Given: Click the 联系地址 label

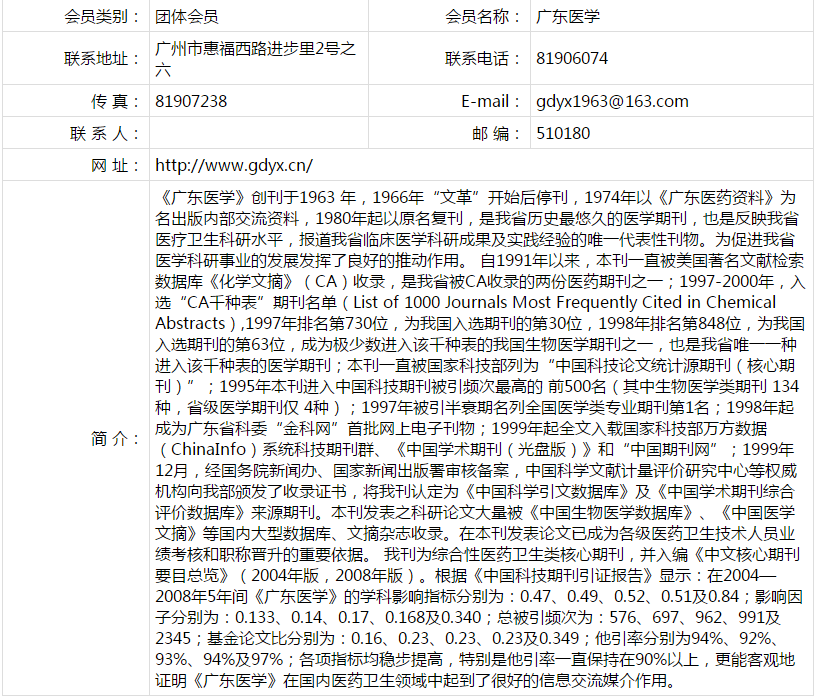Looking at the screenshot, I should pyautogui.click(x=102, y=58).
